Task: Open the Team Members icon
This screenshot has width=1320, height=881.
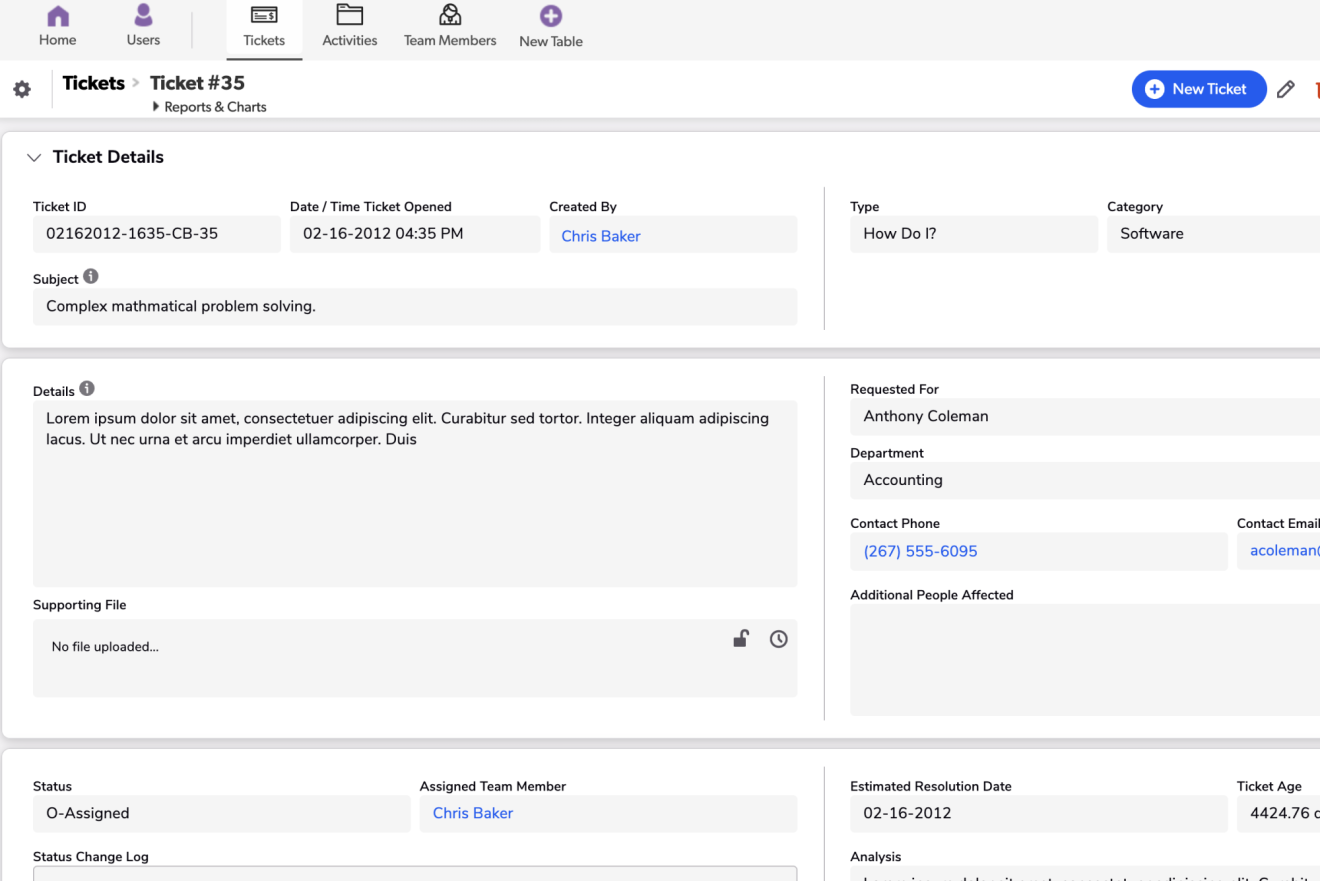Action: coord(450,16)
